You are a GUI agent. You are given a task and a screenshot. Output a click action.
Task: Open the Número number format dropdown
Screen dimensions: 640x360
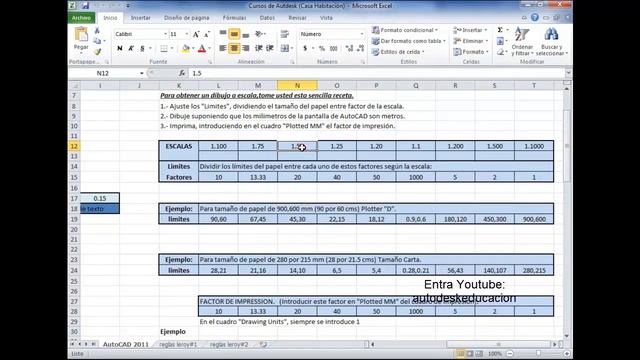362,34
